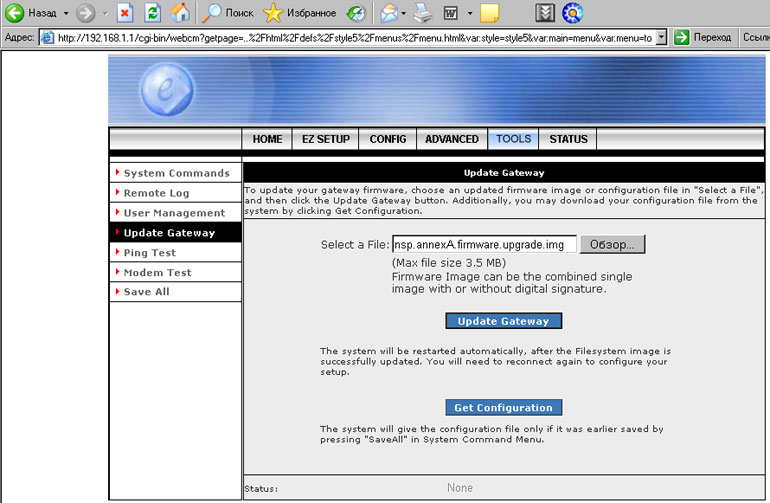Open Ping Test in the sidebar
The height and width of the screenshot is (503, 770).
[149, 253]
